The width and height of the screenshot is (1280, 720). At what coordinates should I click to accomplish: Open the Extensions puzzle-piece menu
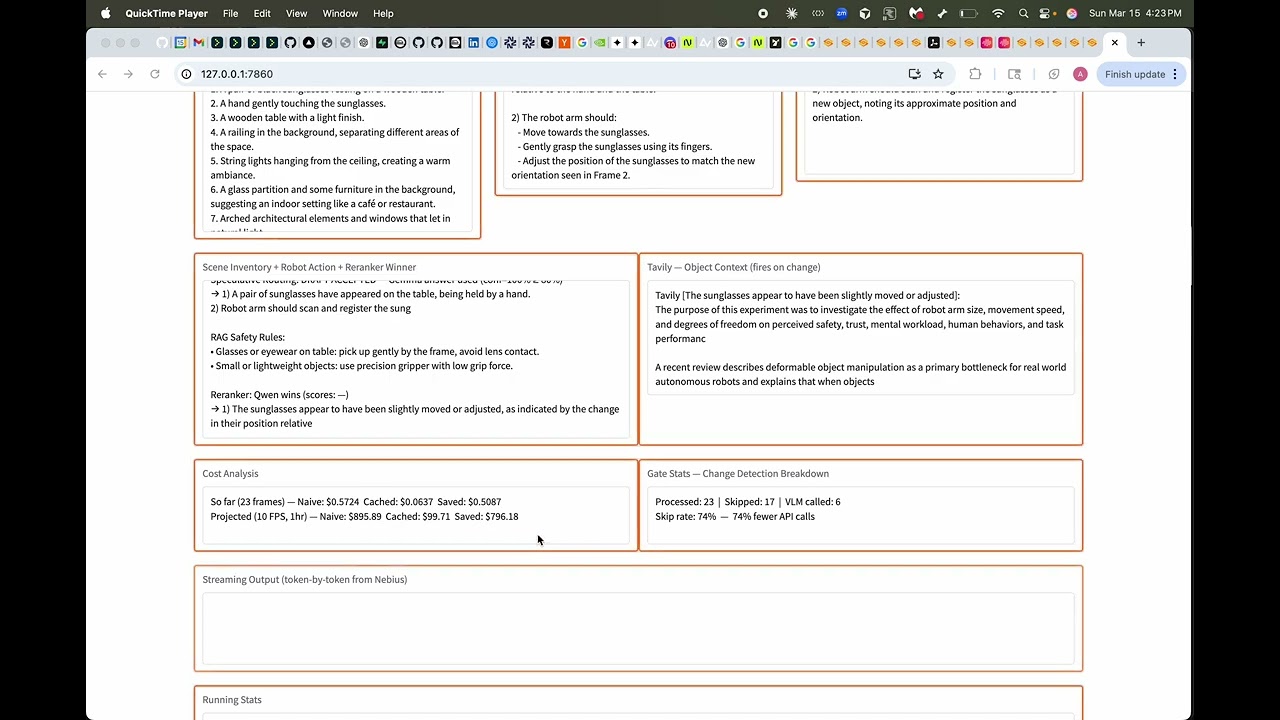coord(975,74)
